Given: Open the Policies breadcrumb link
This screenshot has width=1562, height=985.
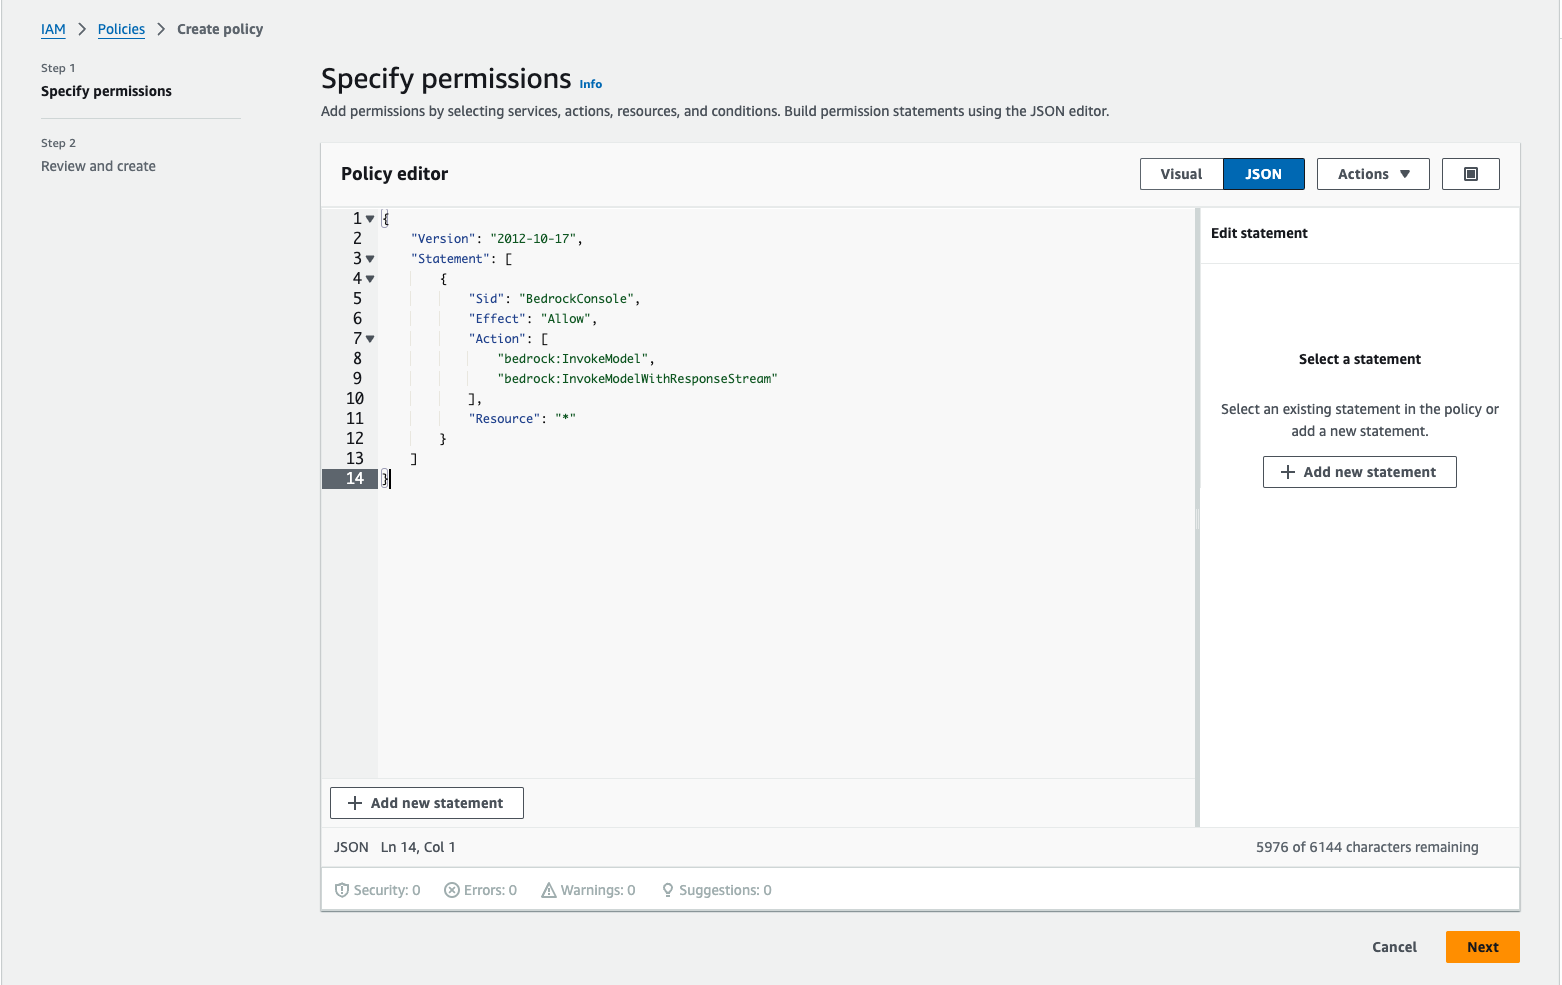Looking at the screenshot, I should [x=121, y=29].
